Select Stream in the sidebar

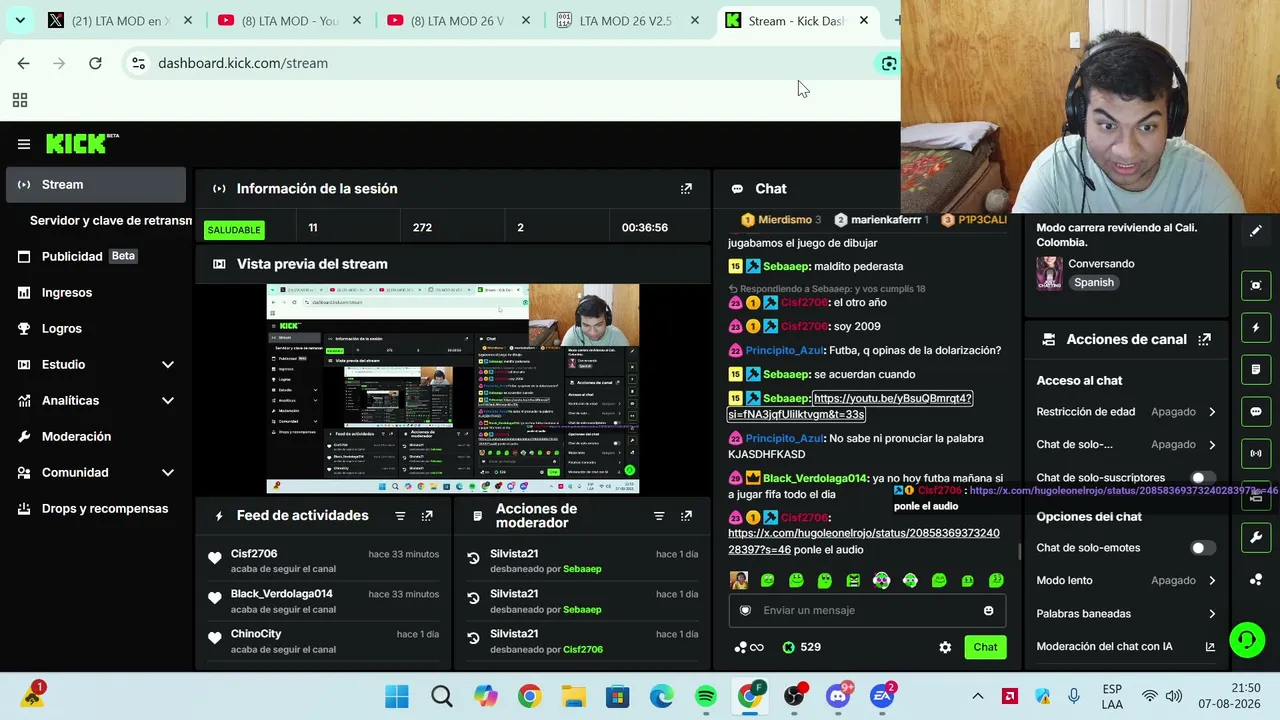tap(96, 184)
